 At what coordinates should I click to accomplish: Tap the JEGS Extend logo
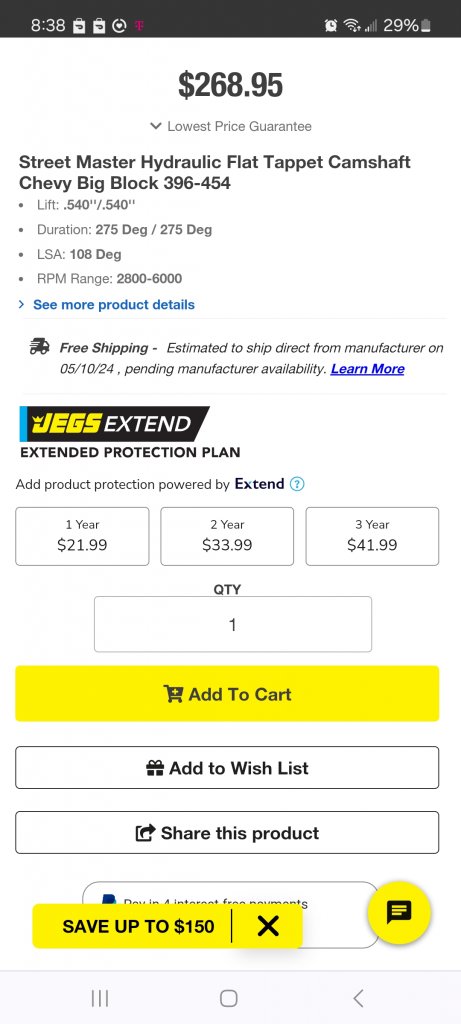(114, 423)
